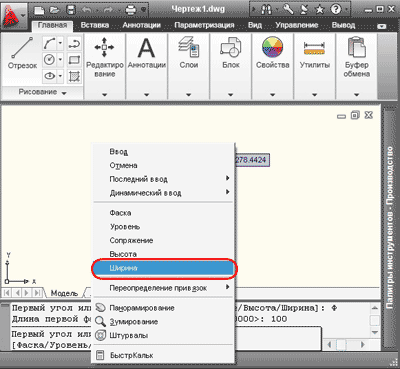Open the Свойства color wheel panel

pyautogui.click(x=273, y=47)
